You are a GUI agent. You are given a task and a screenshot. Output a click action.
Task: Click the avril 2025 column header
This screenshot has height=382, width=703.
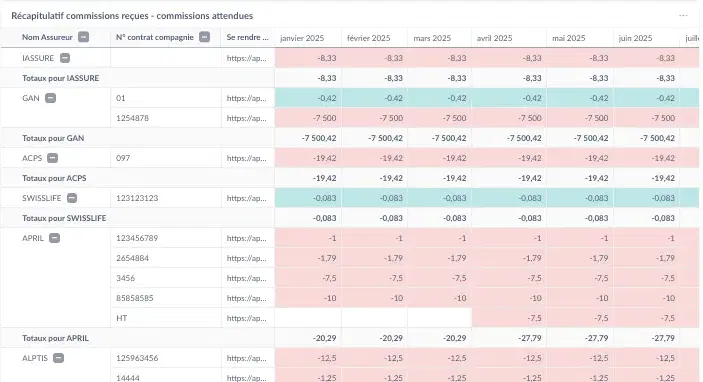tap(494, 38)
